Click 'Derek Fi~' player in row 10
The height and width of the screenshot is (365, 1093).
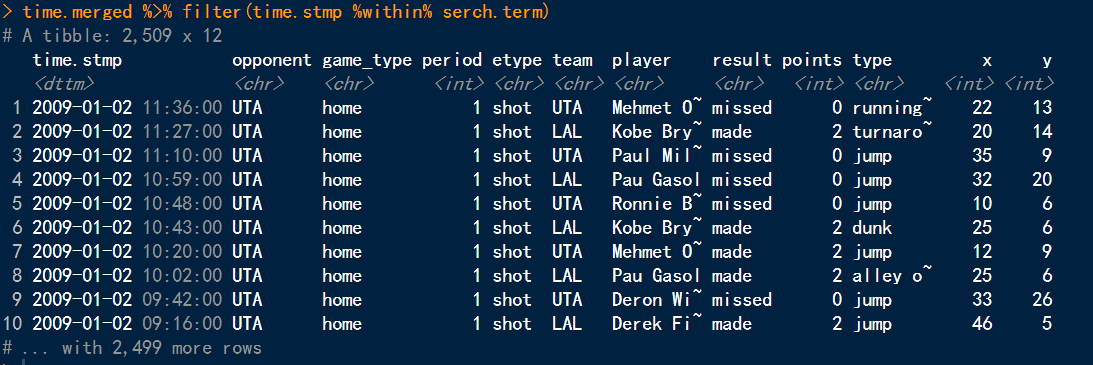tap(652, 324)
